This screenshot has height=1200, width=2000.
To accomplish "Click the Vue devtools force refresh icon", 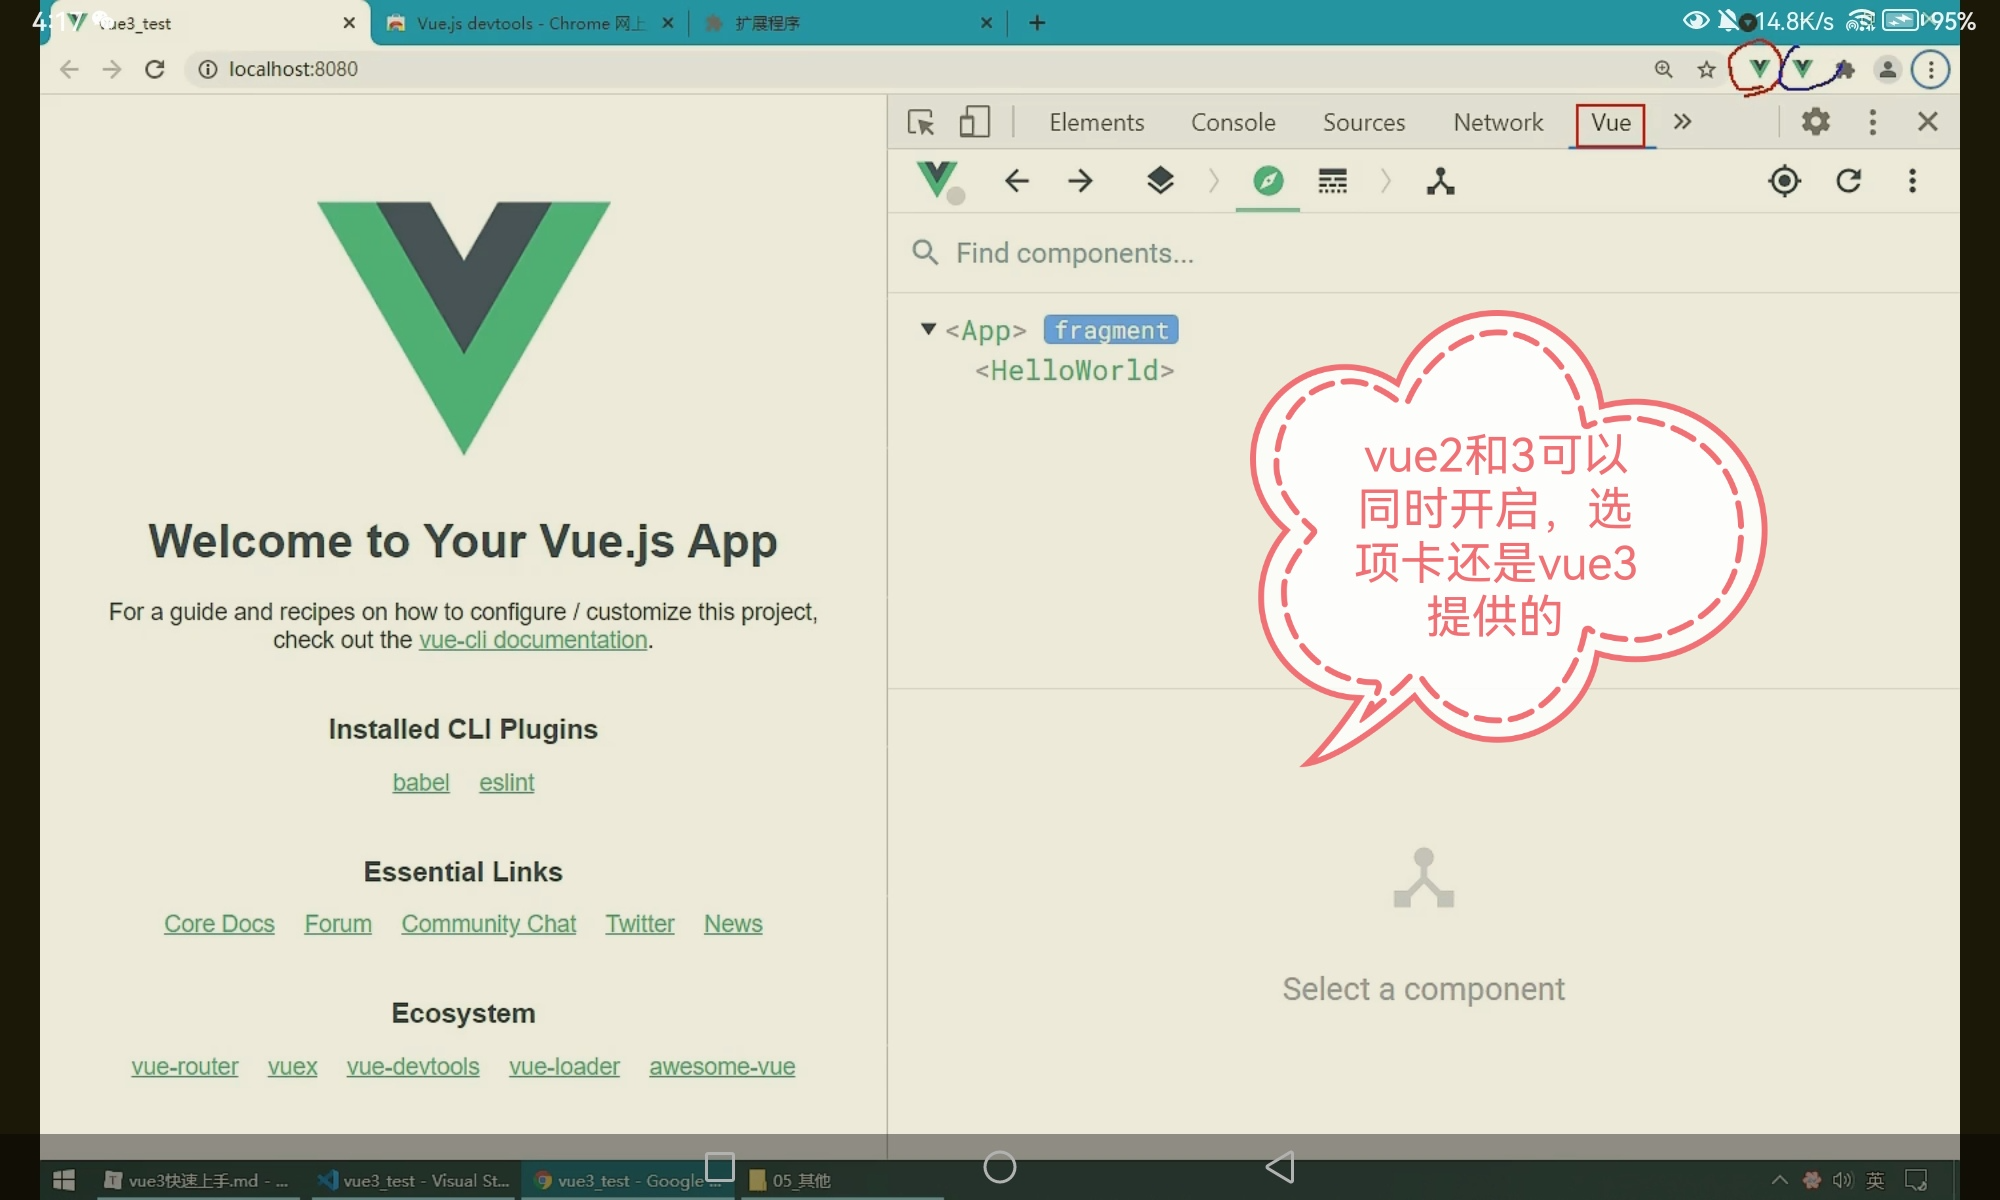I will (1848, 181).
